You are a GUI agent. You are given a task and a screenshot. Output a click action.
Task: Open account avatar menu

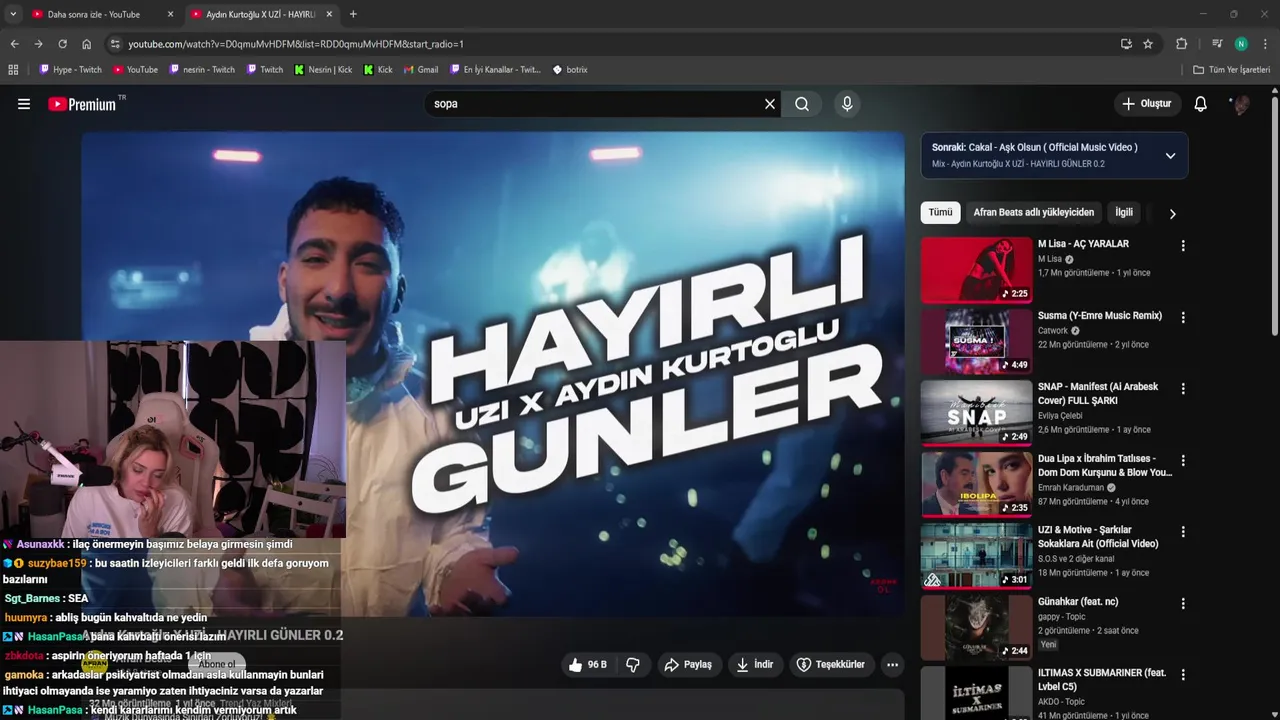pyautogui.click(x=1240, y=104)
